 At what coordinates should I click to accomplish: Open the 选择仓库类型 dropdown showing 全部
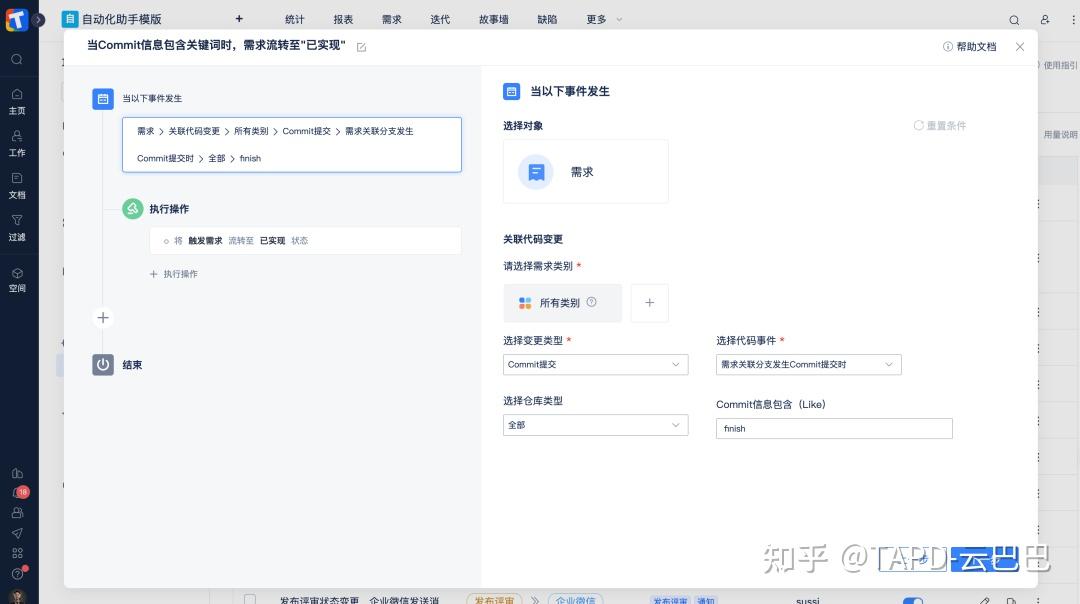595,424
